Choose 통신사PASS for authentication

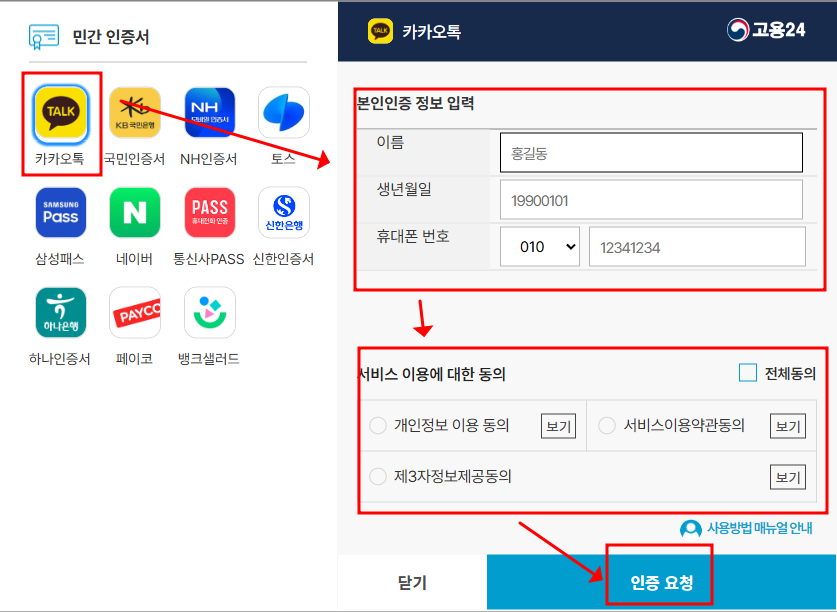pyautogui.click(x=208, y=212)
